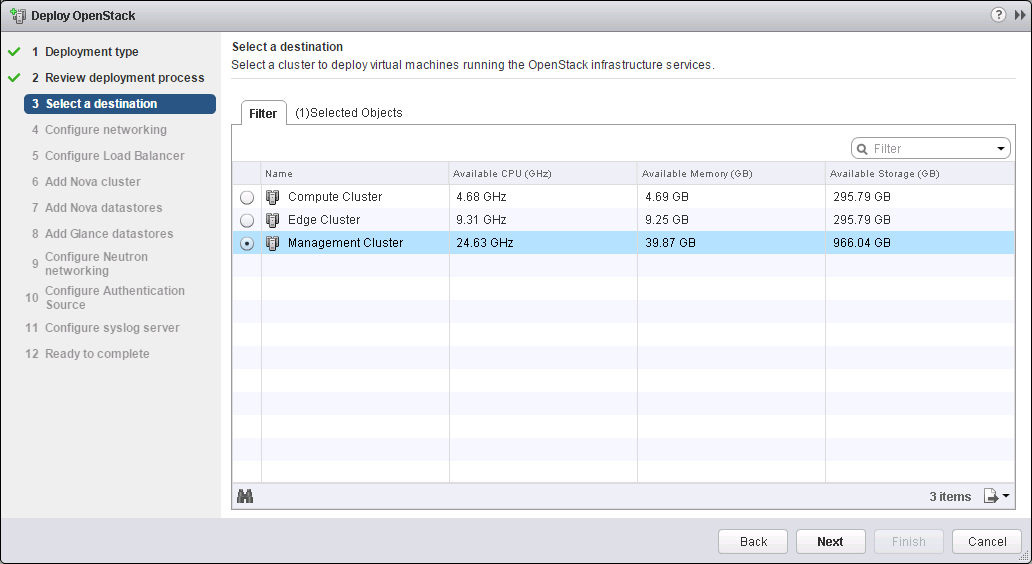
Task: Click the help question mark icon
Action: click(998, 15)
